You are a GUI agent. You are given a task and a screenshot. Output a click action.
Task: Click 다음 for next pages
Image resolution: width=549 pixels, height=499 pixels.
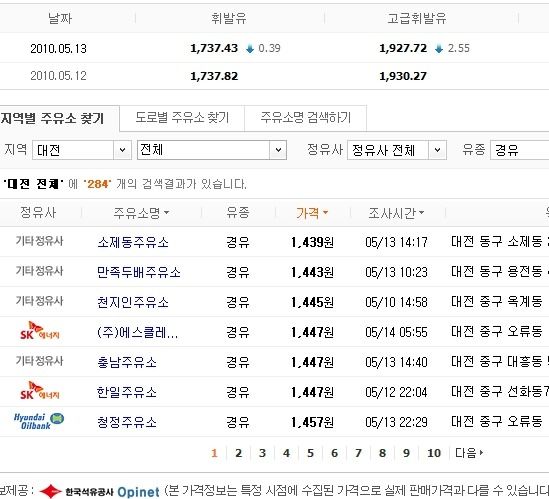coord(469,453)
